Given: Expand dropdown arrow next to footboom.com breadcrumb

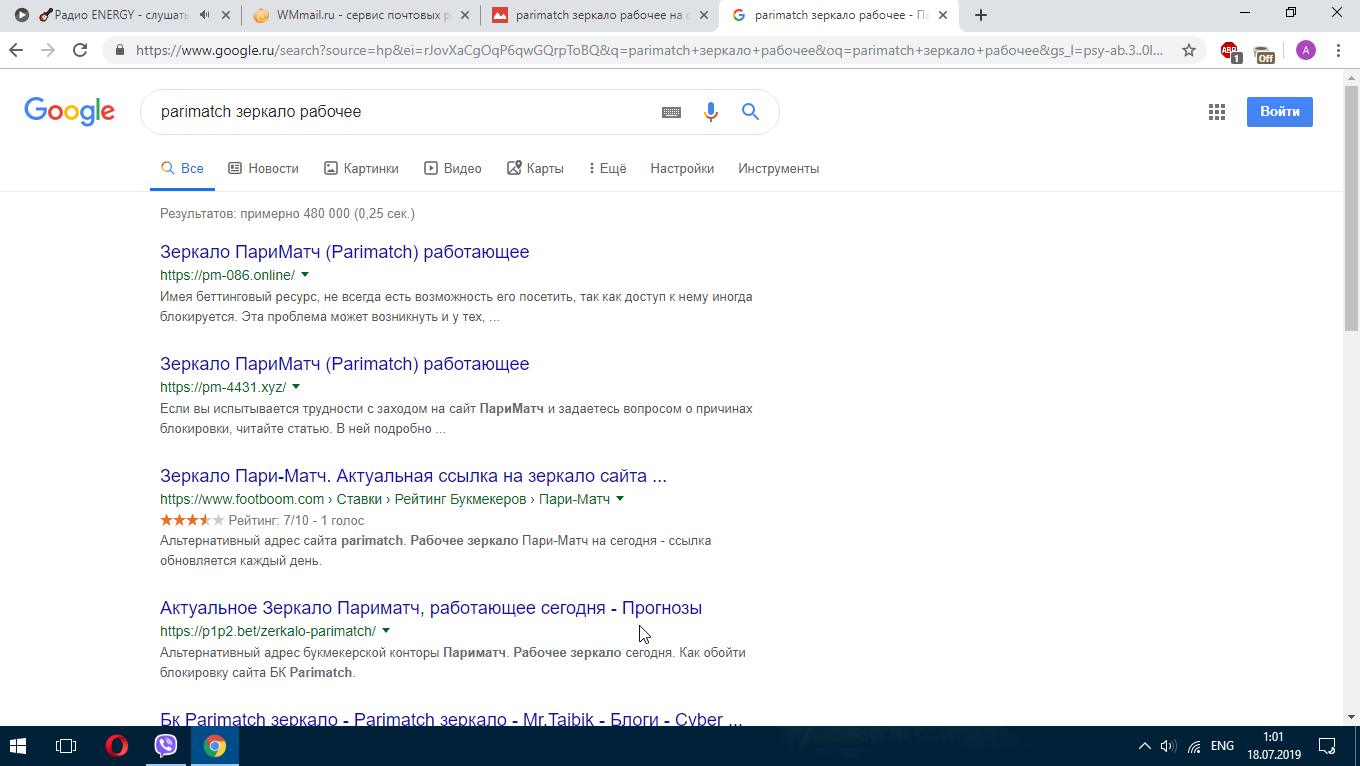Looking at the screenshot, I should [620, 499].
